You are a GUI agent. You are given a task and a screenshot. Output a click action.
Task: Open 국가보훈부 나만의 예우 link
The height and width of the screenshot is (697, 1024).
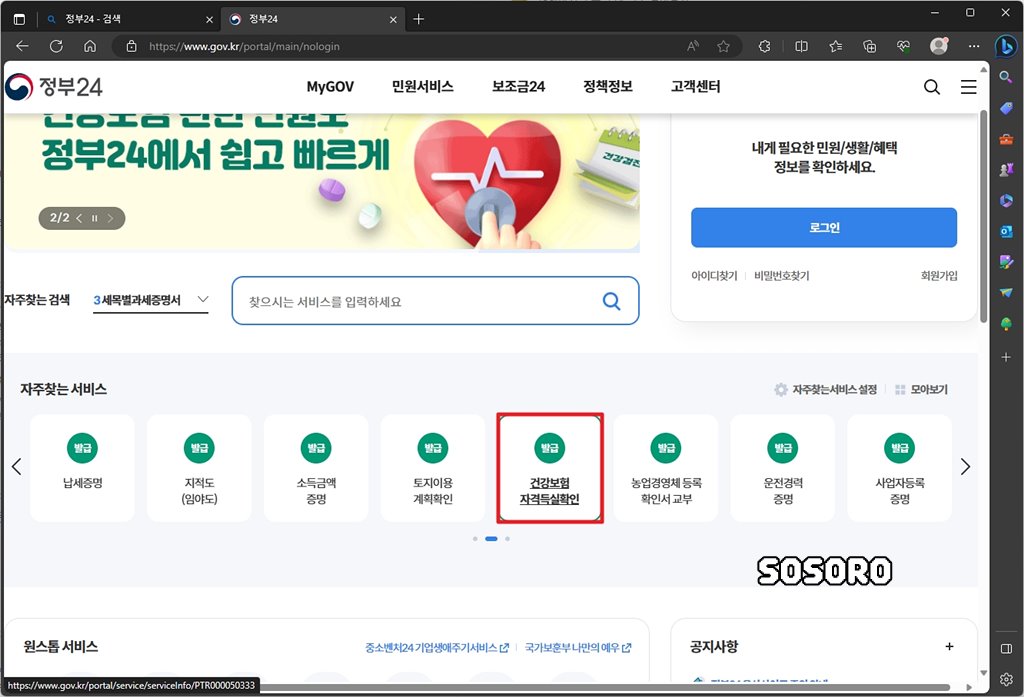tap(578, 647)
